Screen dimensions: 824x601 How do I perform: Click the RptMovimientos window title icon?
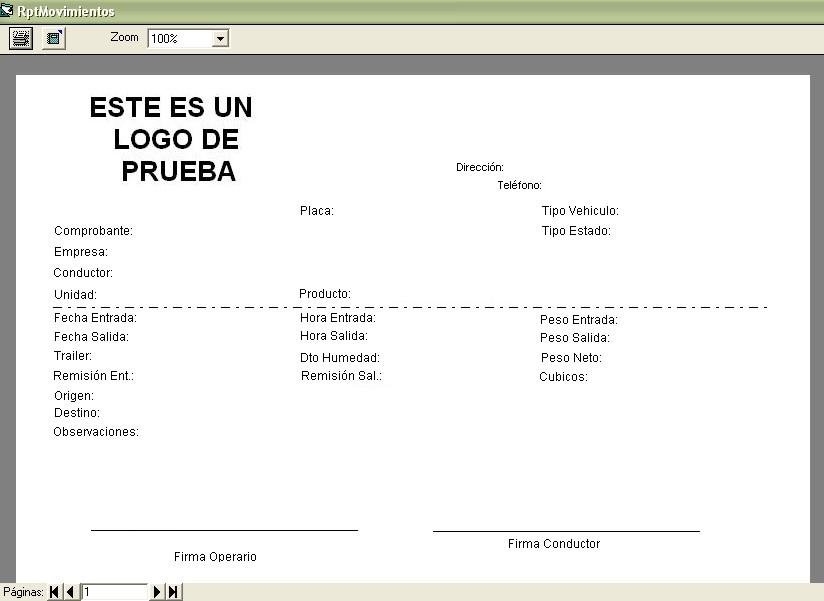click(x=7, y=11)
